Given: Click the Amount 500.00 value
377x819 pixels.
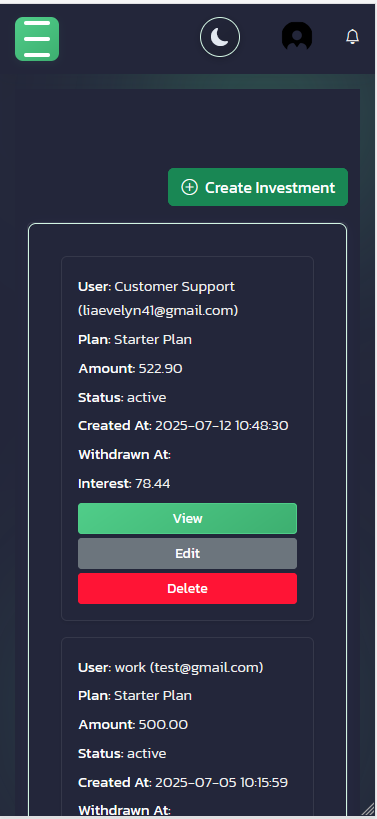Looking at the screenshot, I should pos(163,725).
